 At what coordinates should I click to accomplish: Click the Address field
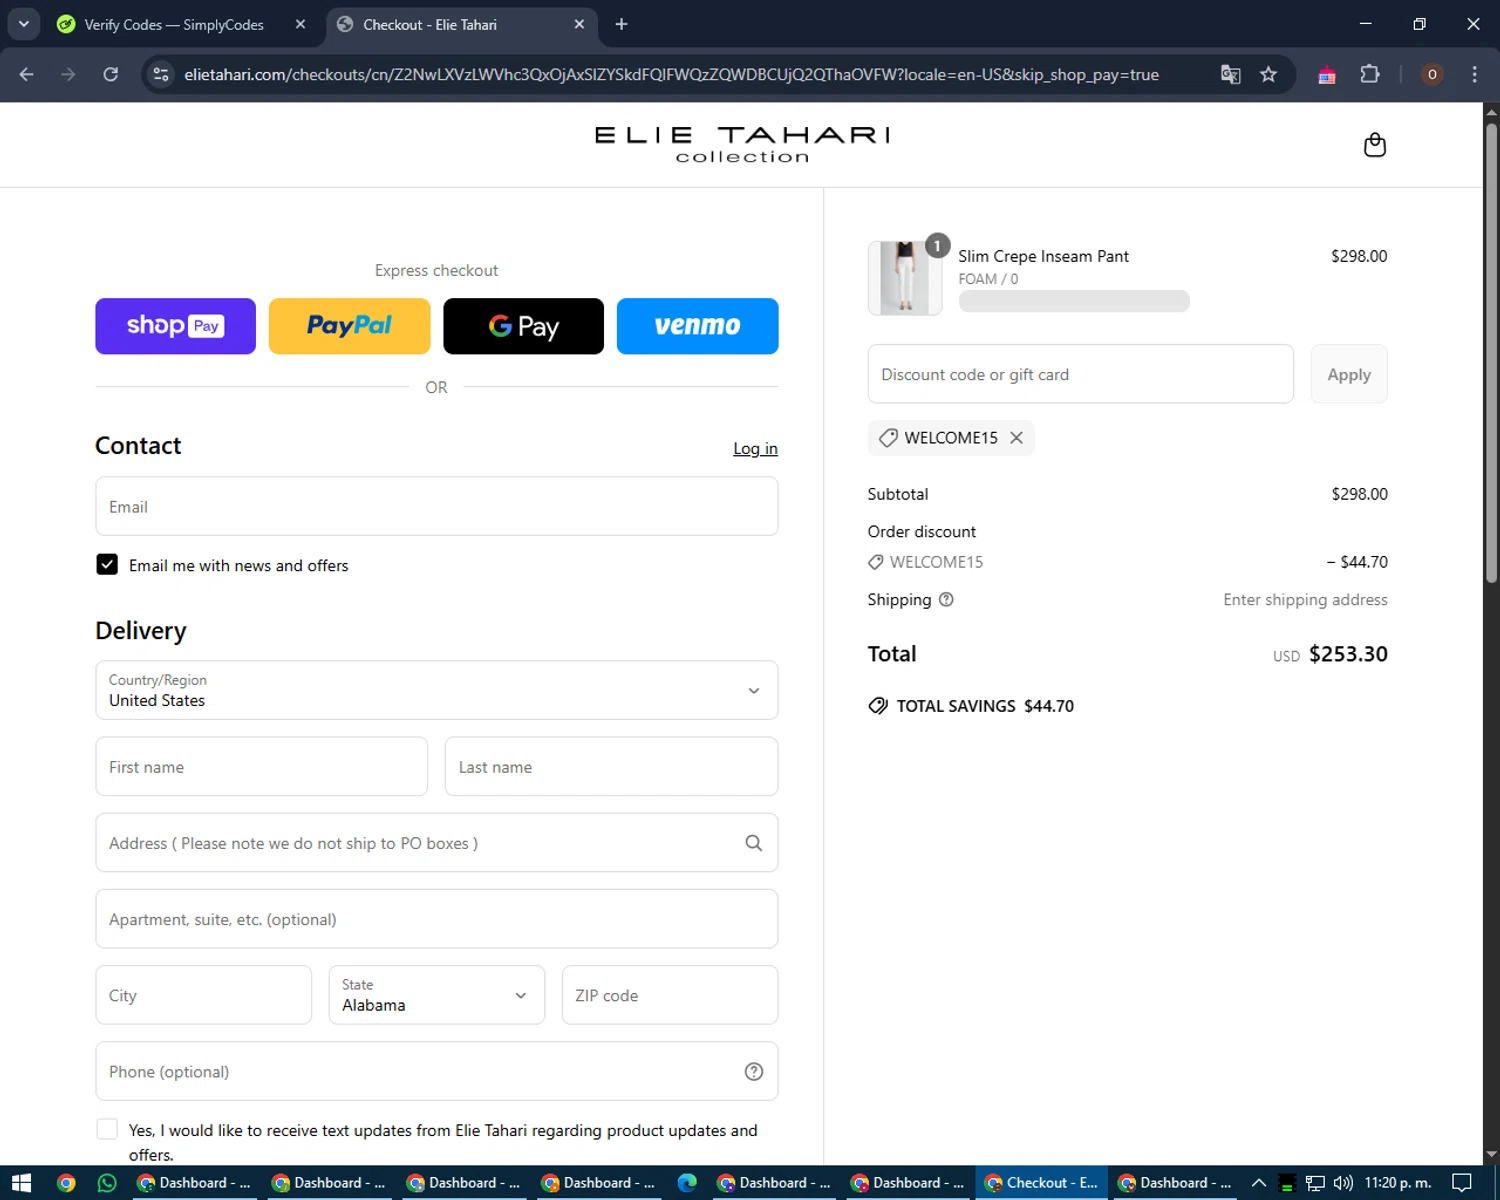(x=437, y=843)
